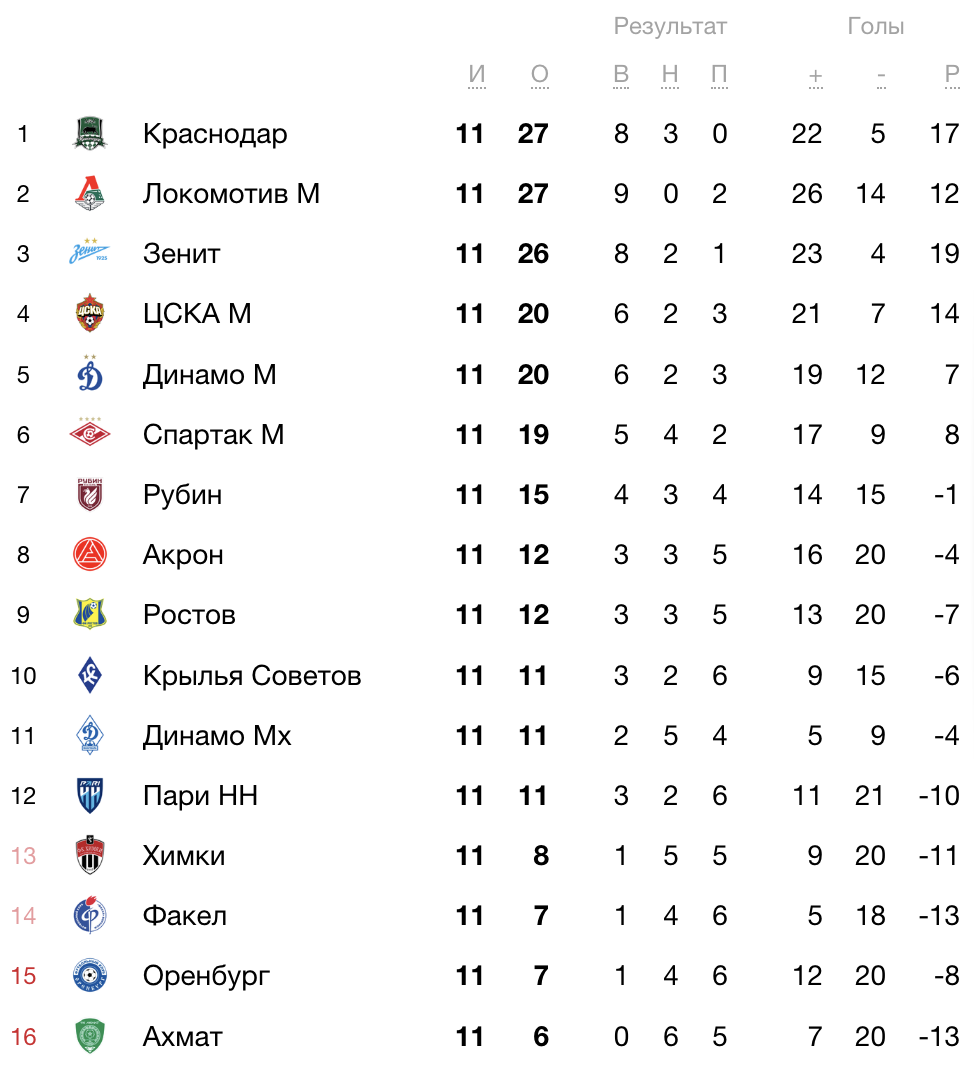Click the Акрон red circle logo
The image size is (974, 1086).
90,554
